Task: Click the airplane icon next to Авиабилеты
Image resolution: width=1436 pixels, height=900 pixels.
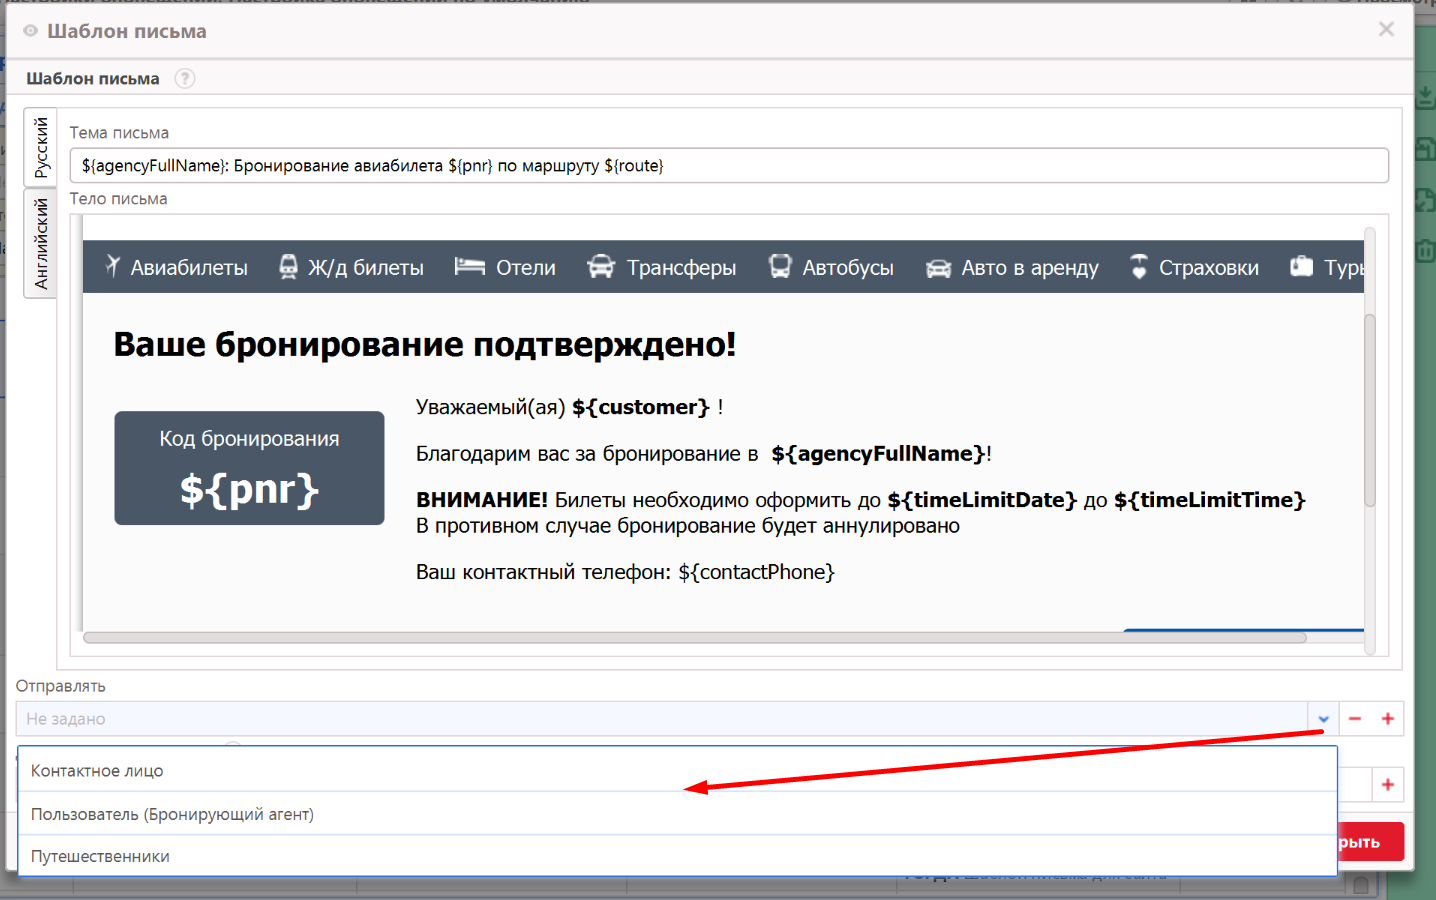Action: tap(113, 267)
